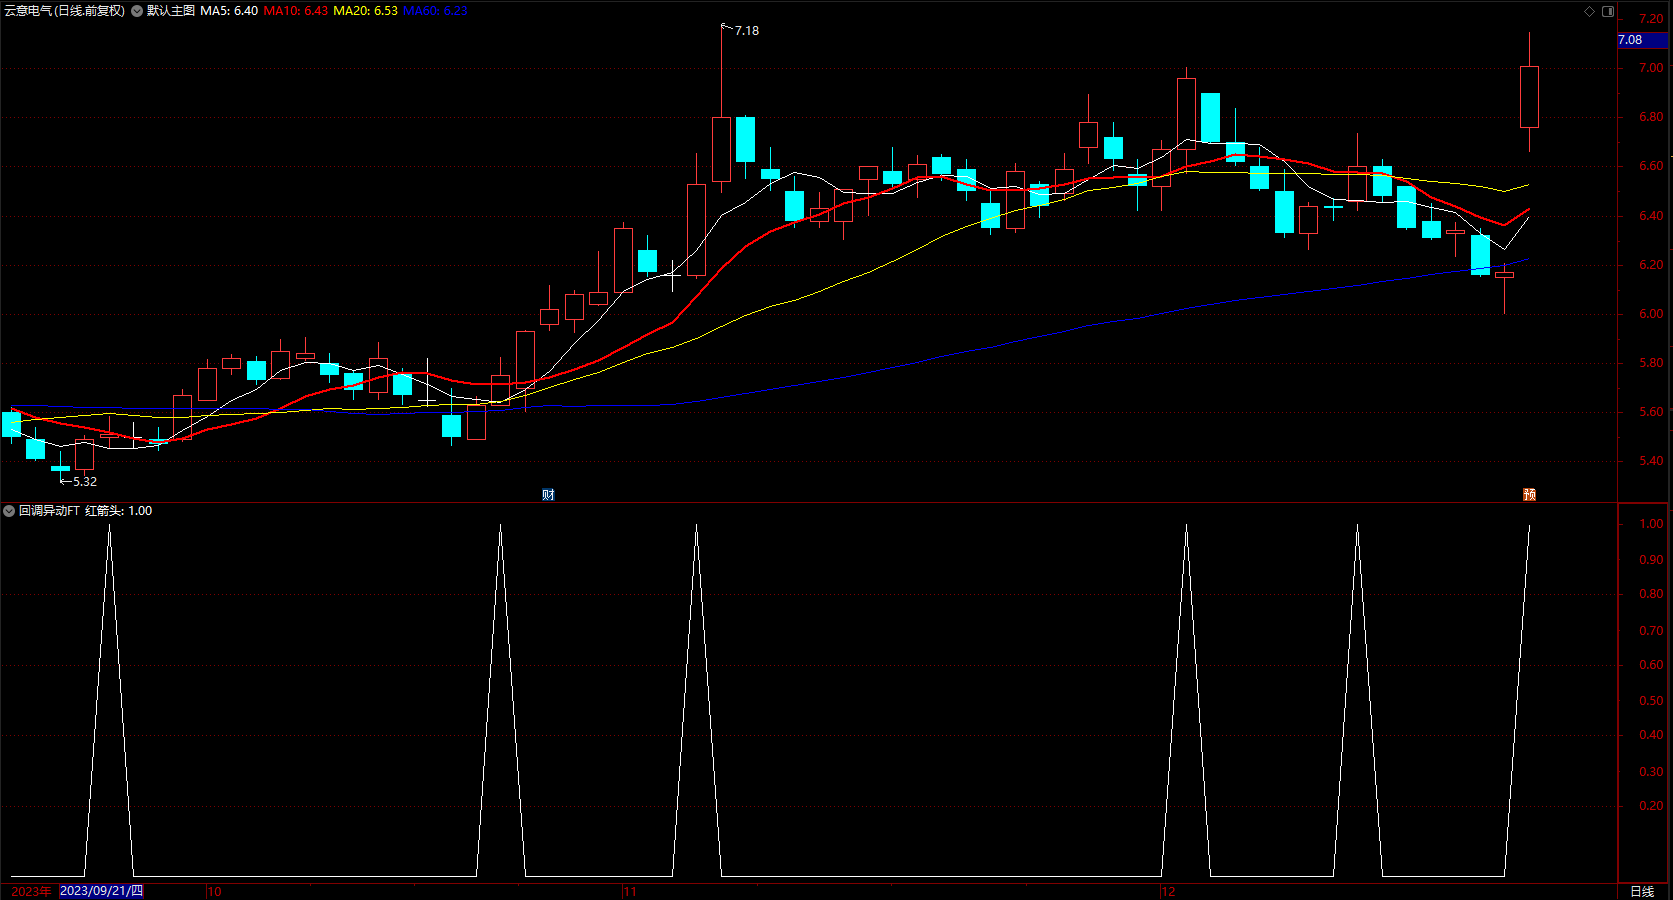Click the 0.20 value on the indicator axis
Image resolution: width=1673 pixels, height=900 pixels.
pos(1651,806)
